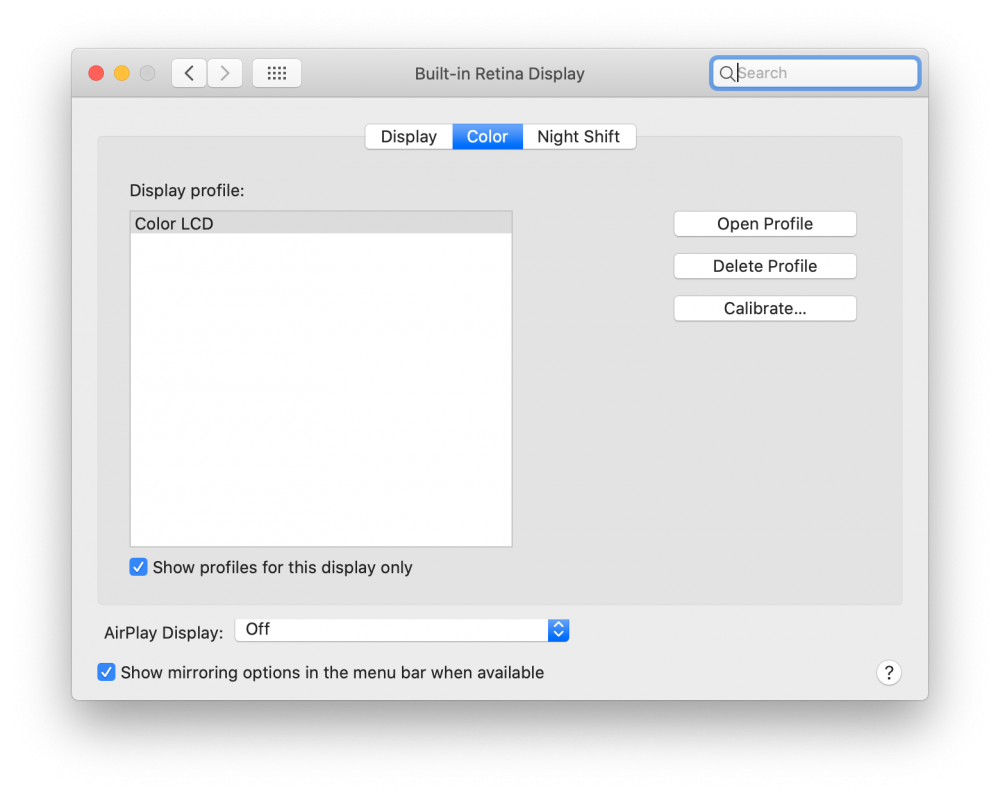1000x795 pixels.
Task: Open the Night Shift tab
Action: tap(579, 136)
